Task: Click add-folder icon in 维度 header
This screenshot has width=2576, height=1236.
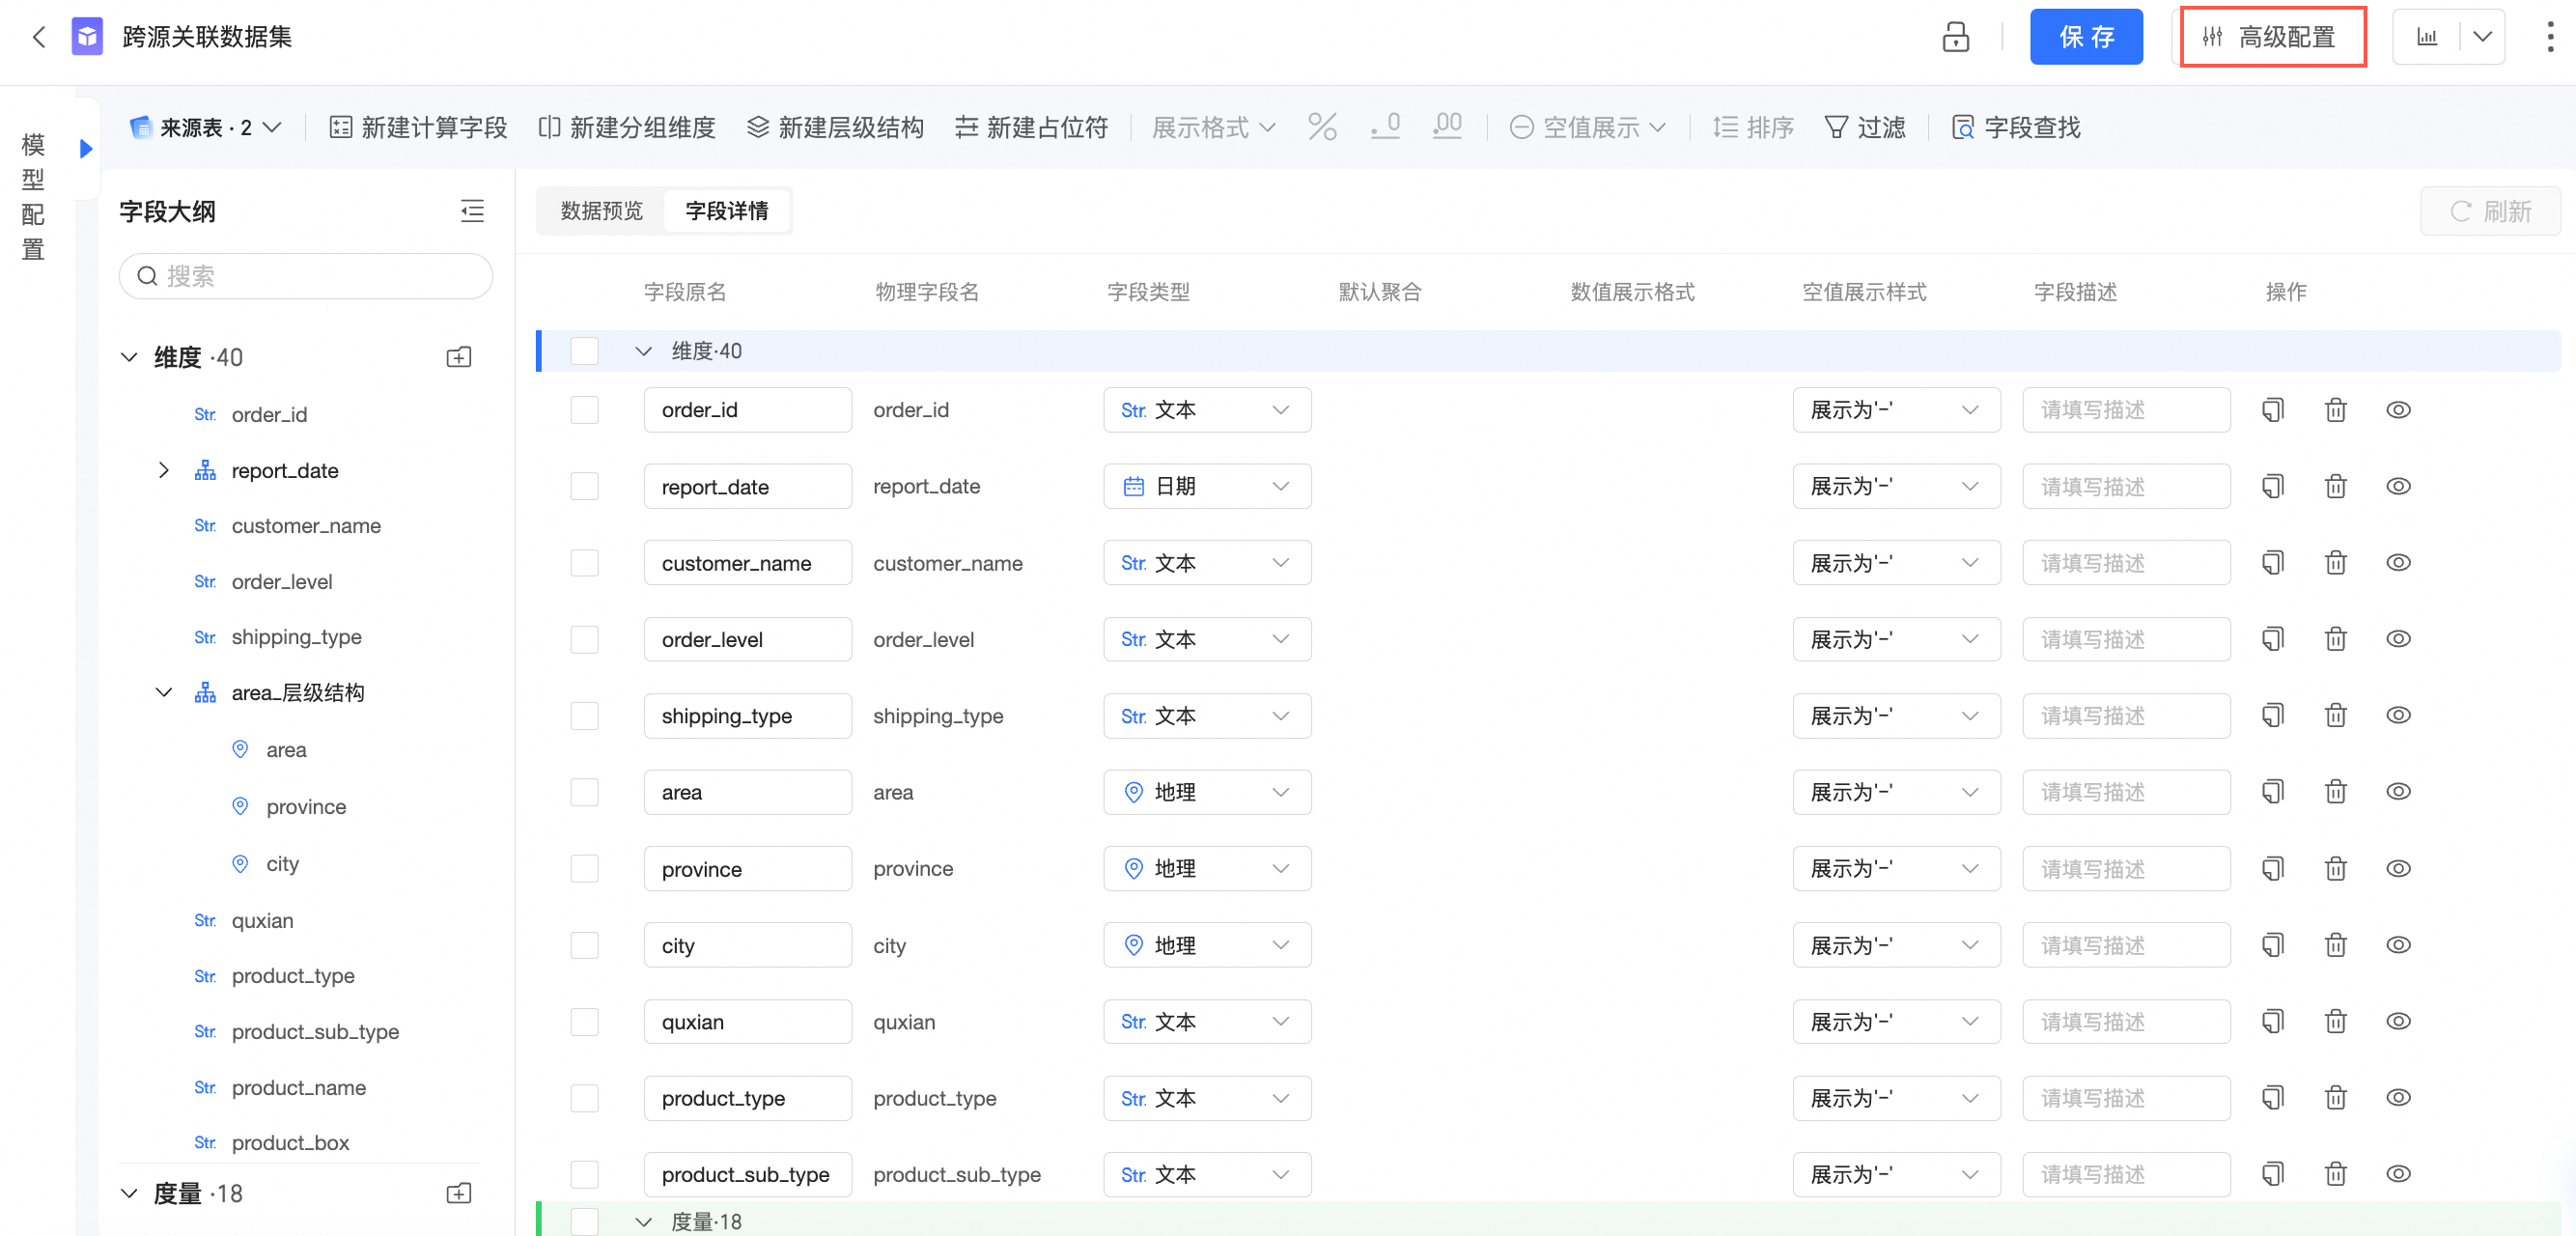Action: coord(458,357)
